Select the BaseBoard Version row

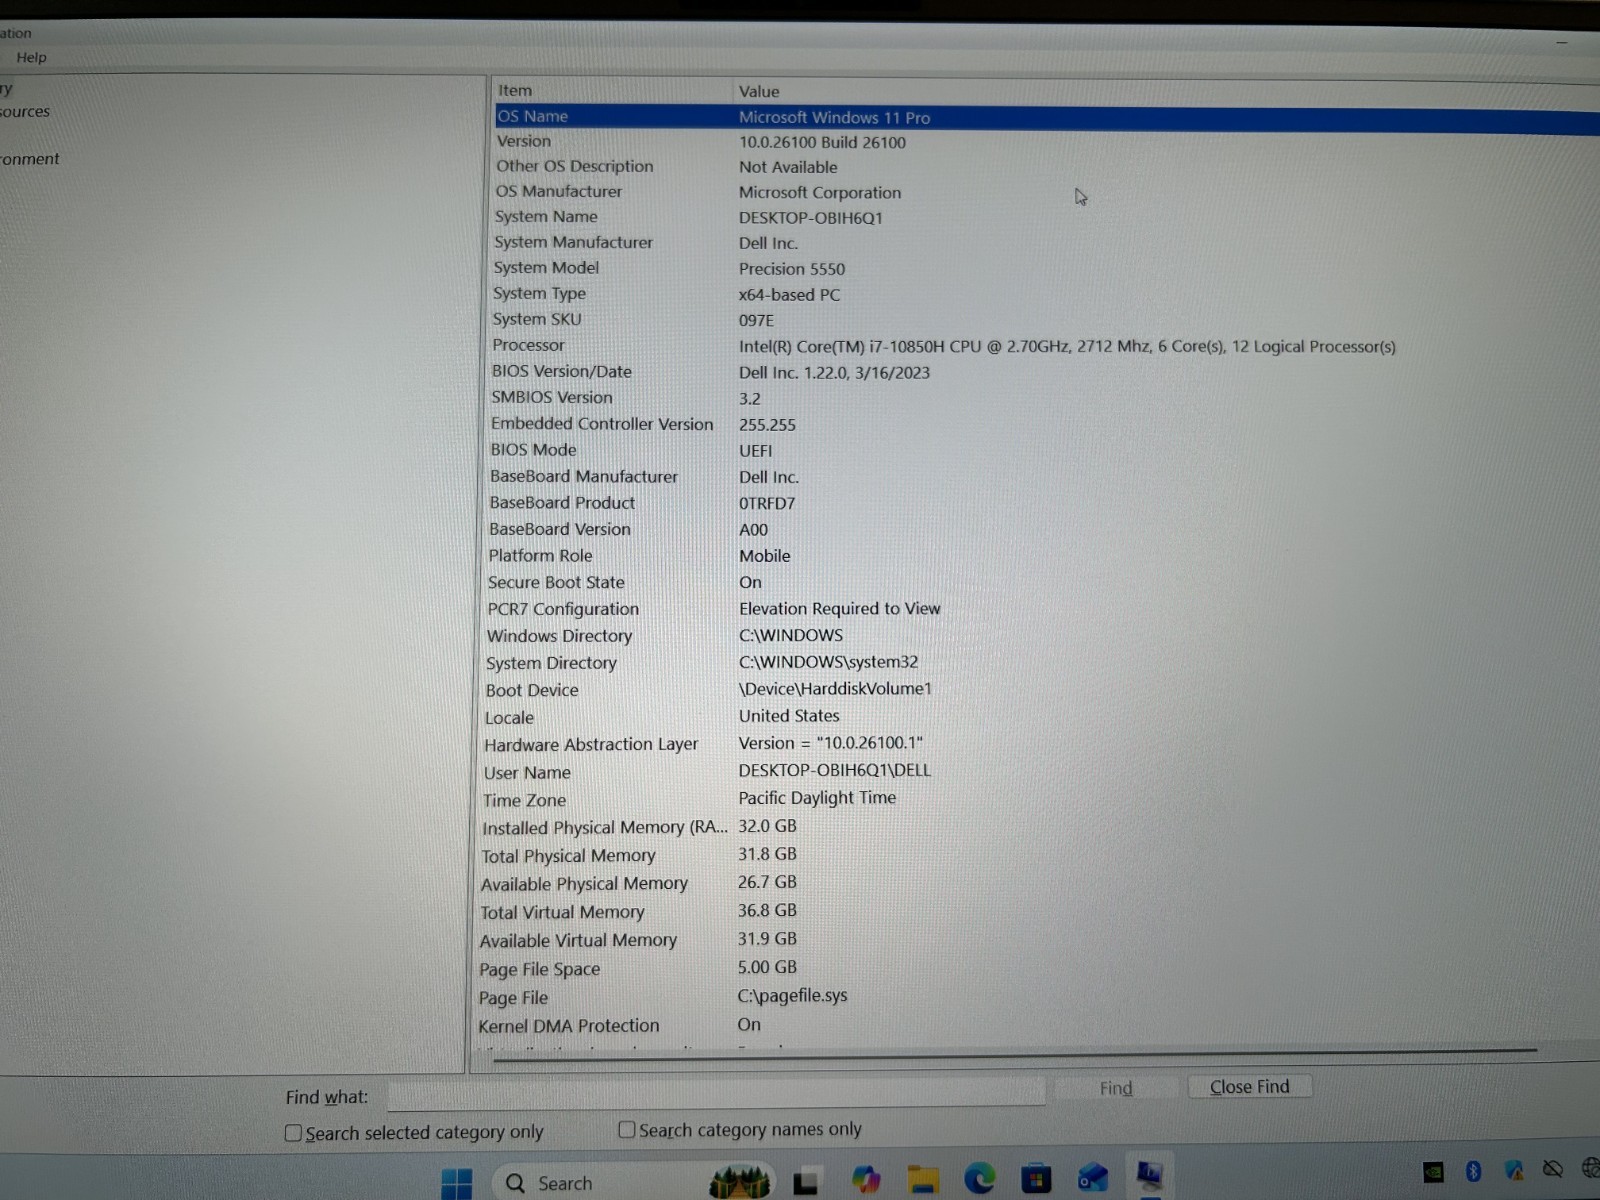1046,529
